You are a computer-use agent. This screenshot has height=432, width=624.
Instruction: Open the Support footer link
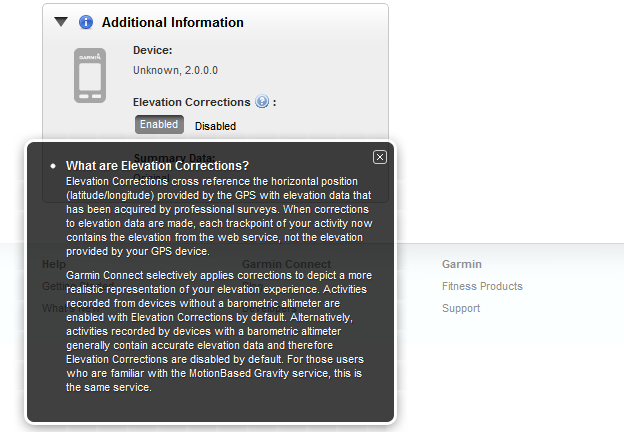[x=461, y=308]
